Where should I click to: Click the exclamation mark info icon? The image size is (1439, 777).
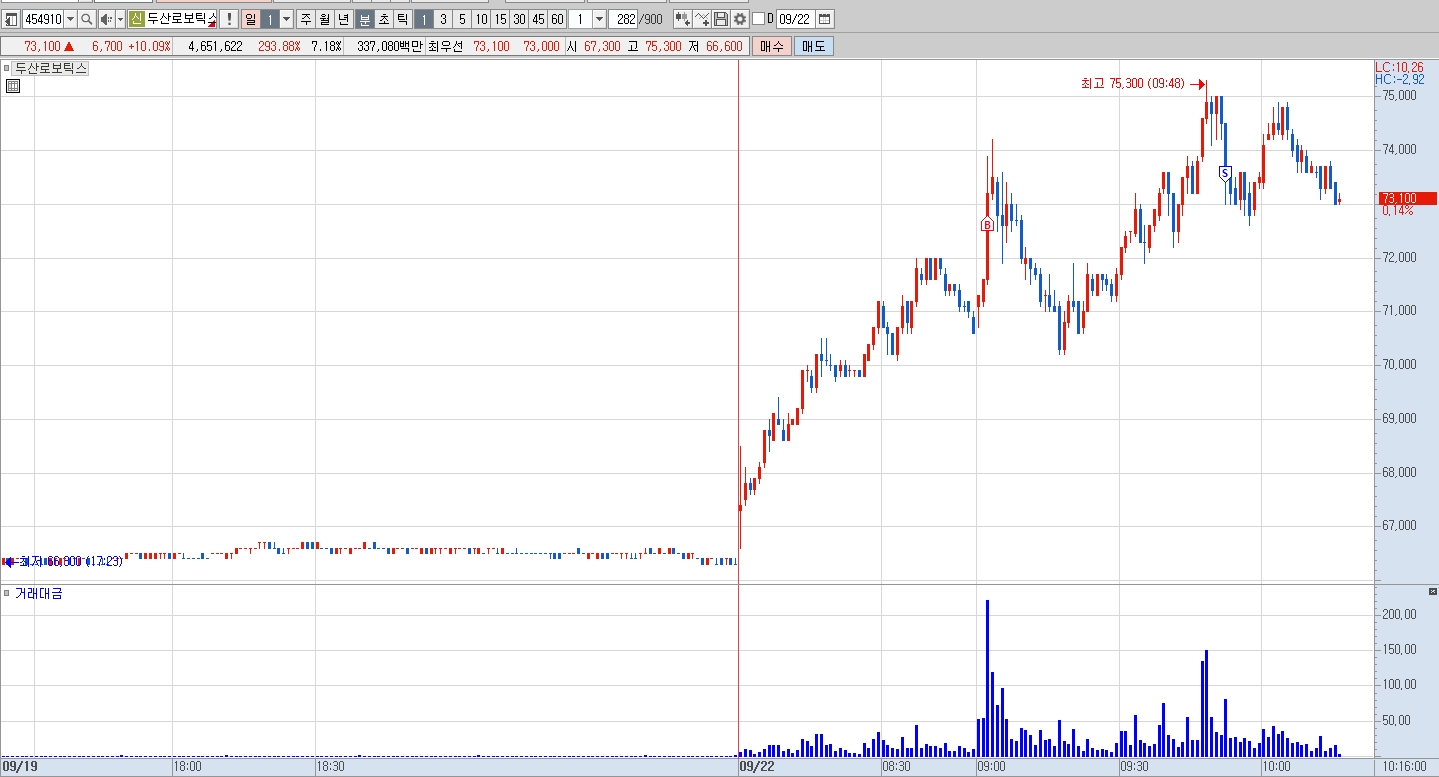pyautogui.click(x=229, y=19)
